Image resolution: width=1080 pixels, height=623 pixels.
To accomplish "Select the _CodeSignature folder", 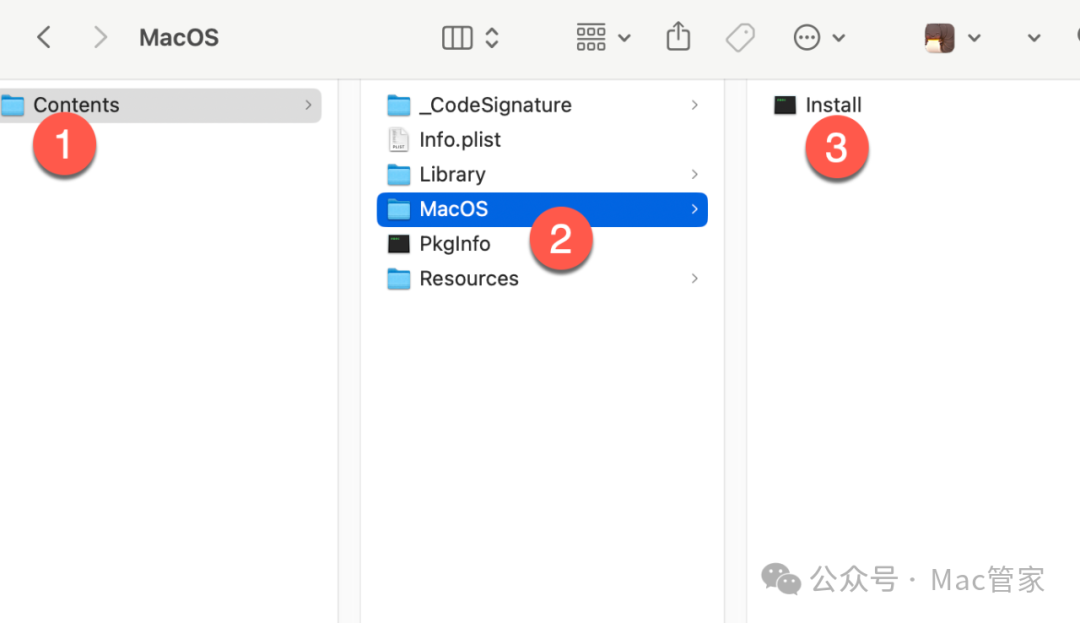I will click(542, 105).
